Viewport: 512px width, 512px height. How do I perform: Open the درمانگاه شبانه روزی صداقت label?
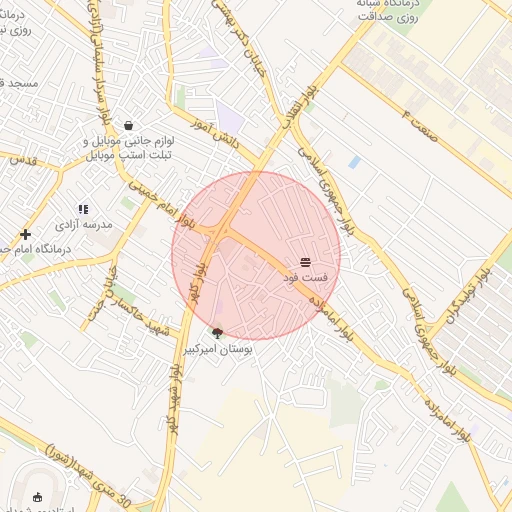coord(388,11)
